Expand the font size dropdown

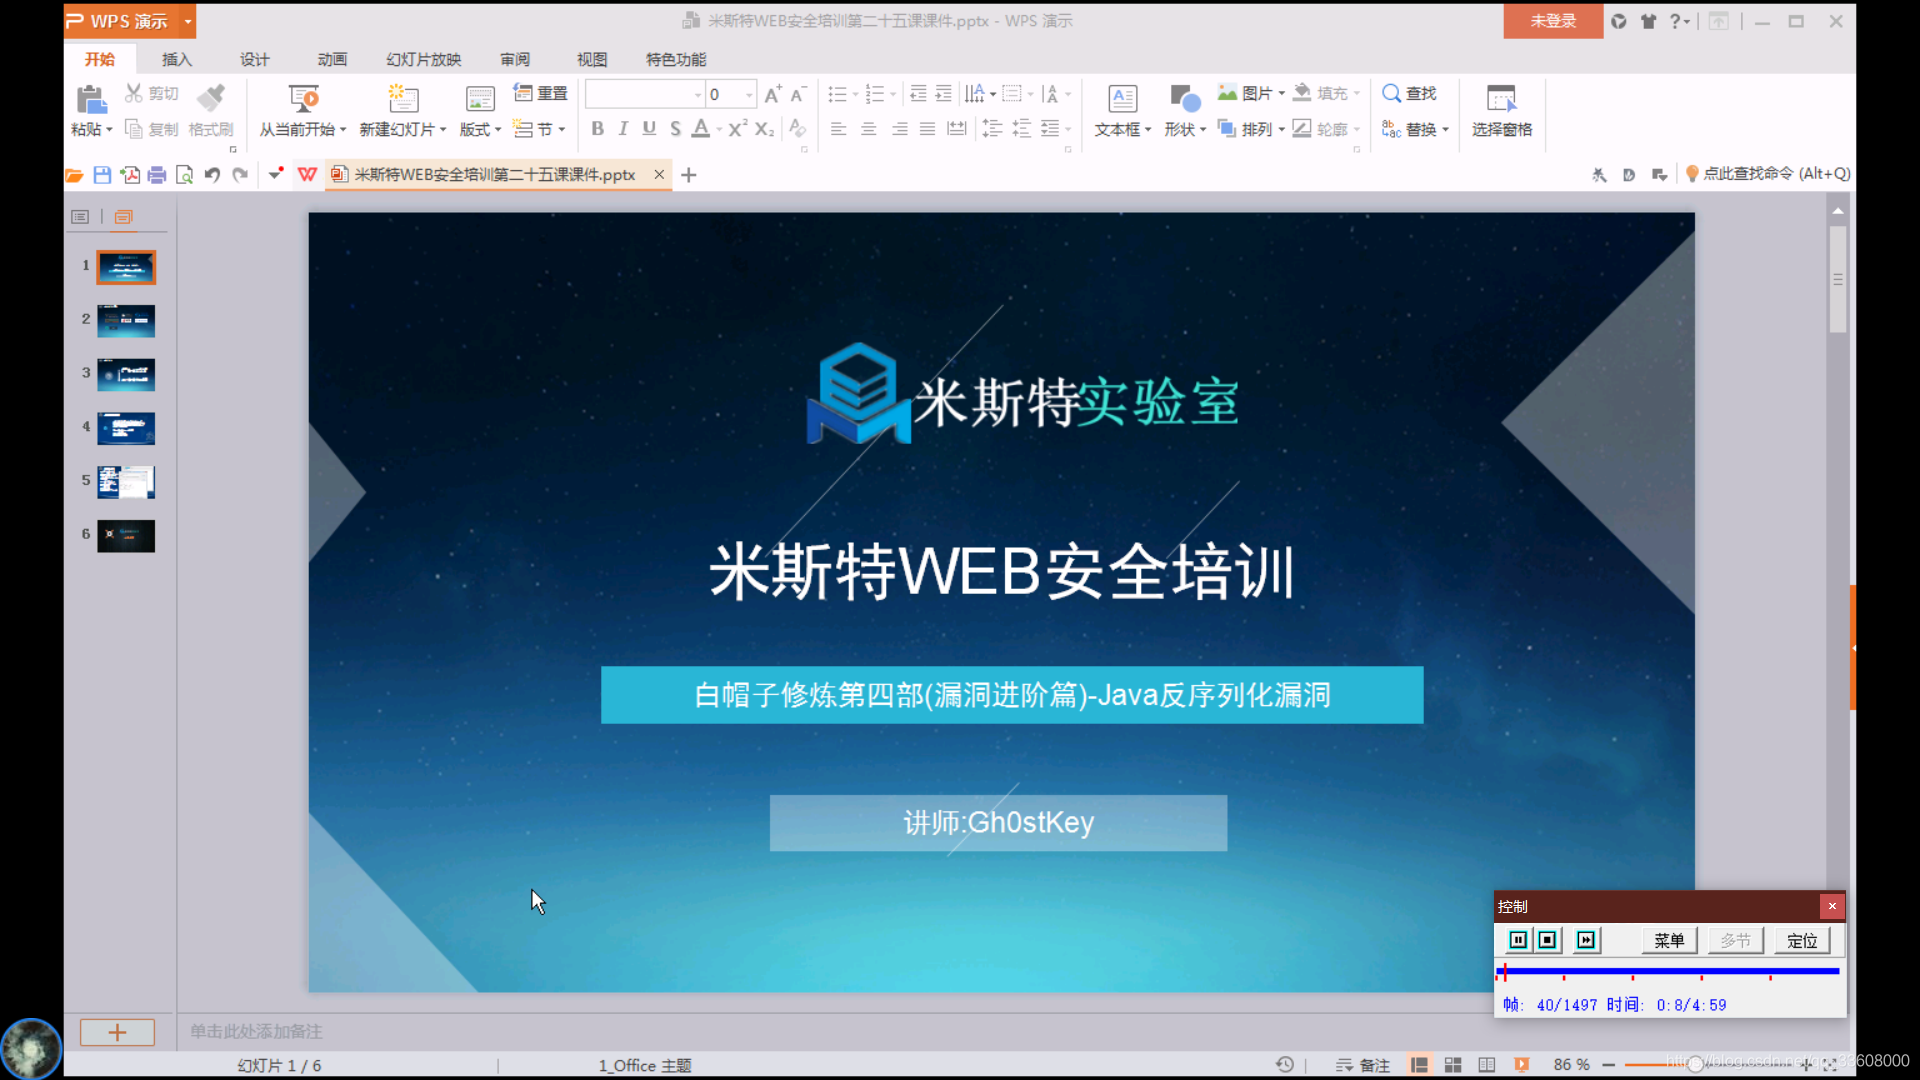point(748,93)
